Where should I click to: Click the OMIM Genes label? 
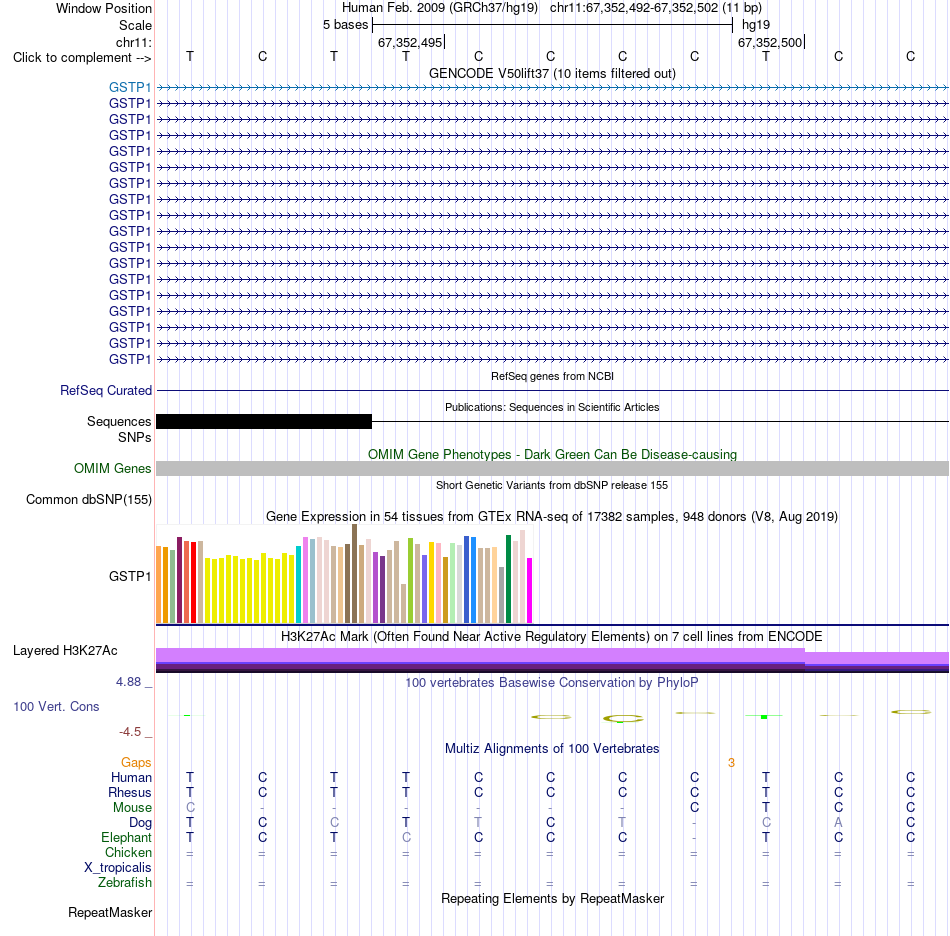pyautogui.click(x=112, y=468)
